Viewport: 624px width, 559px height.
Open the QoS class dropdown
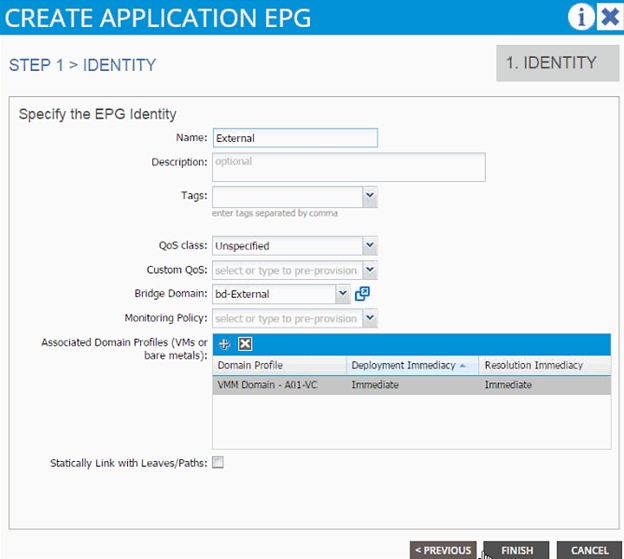pos(370,245)
